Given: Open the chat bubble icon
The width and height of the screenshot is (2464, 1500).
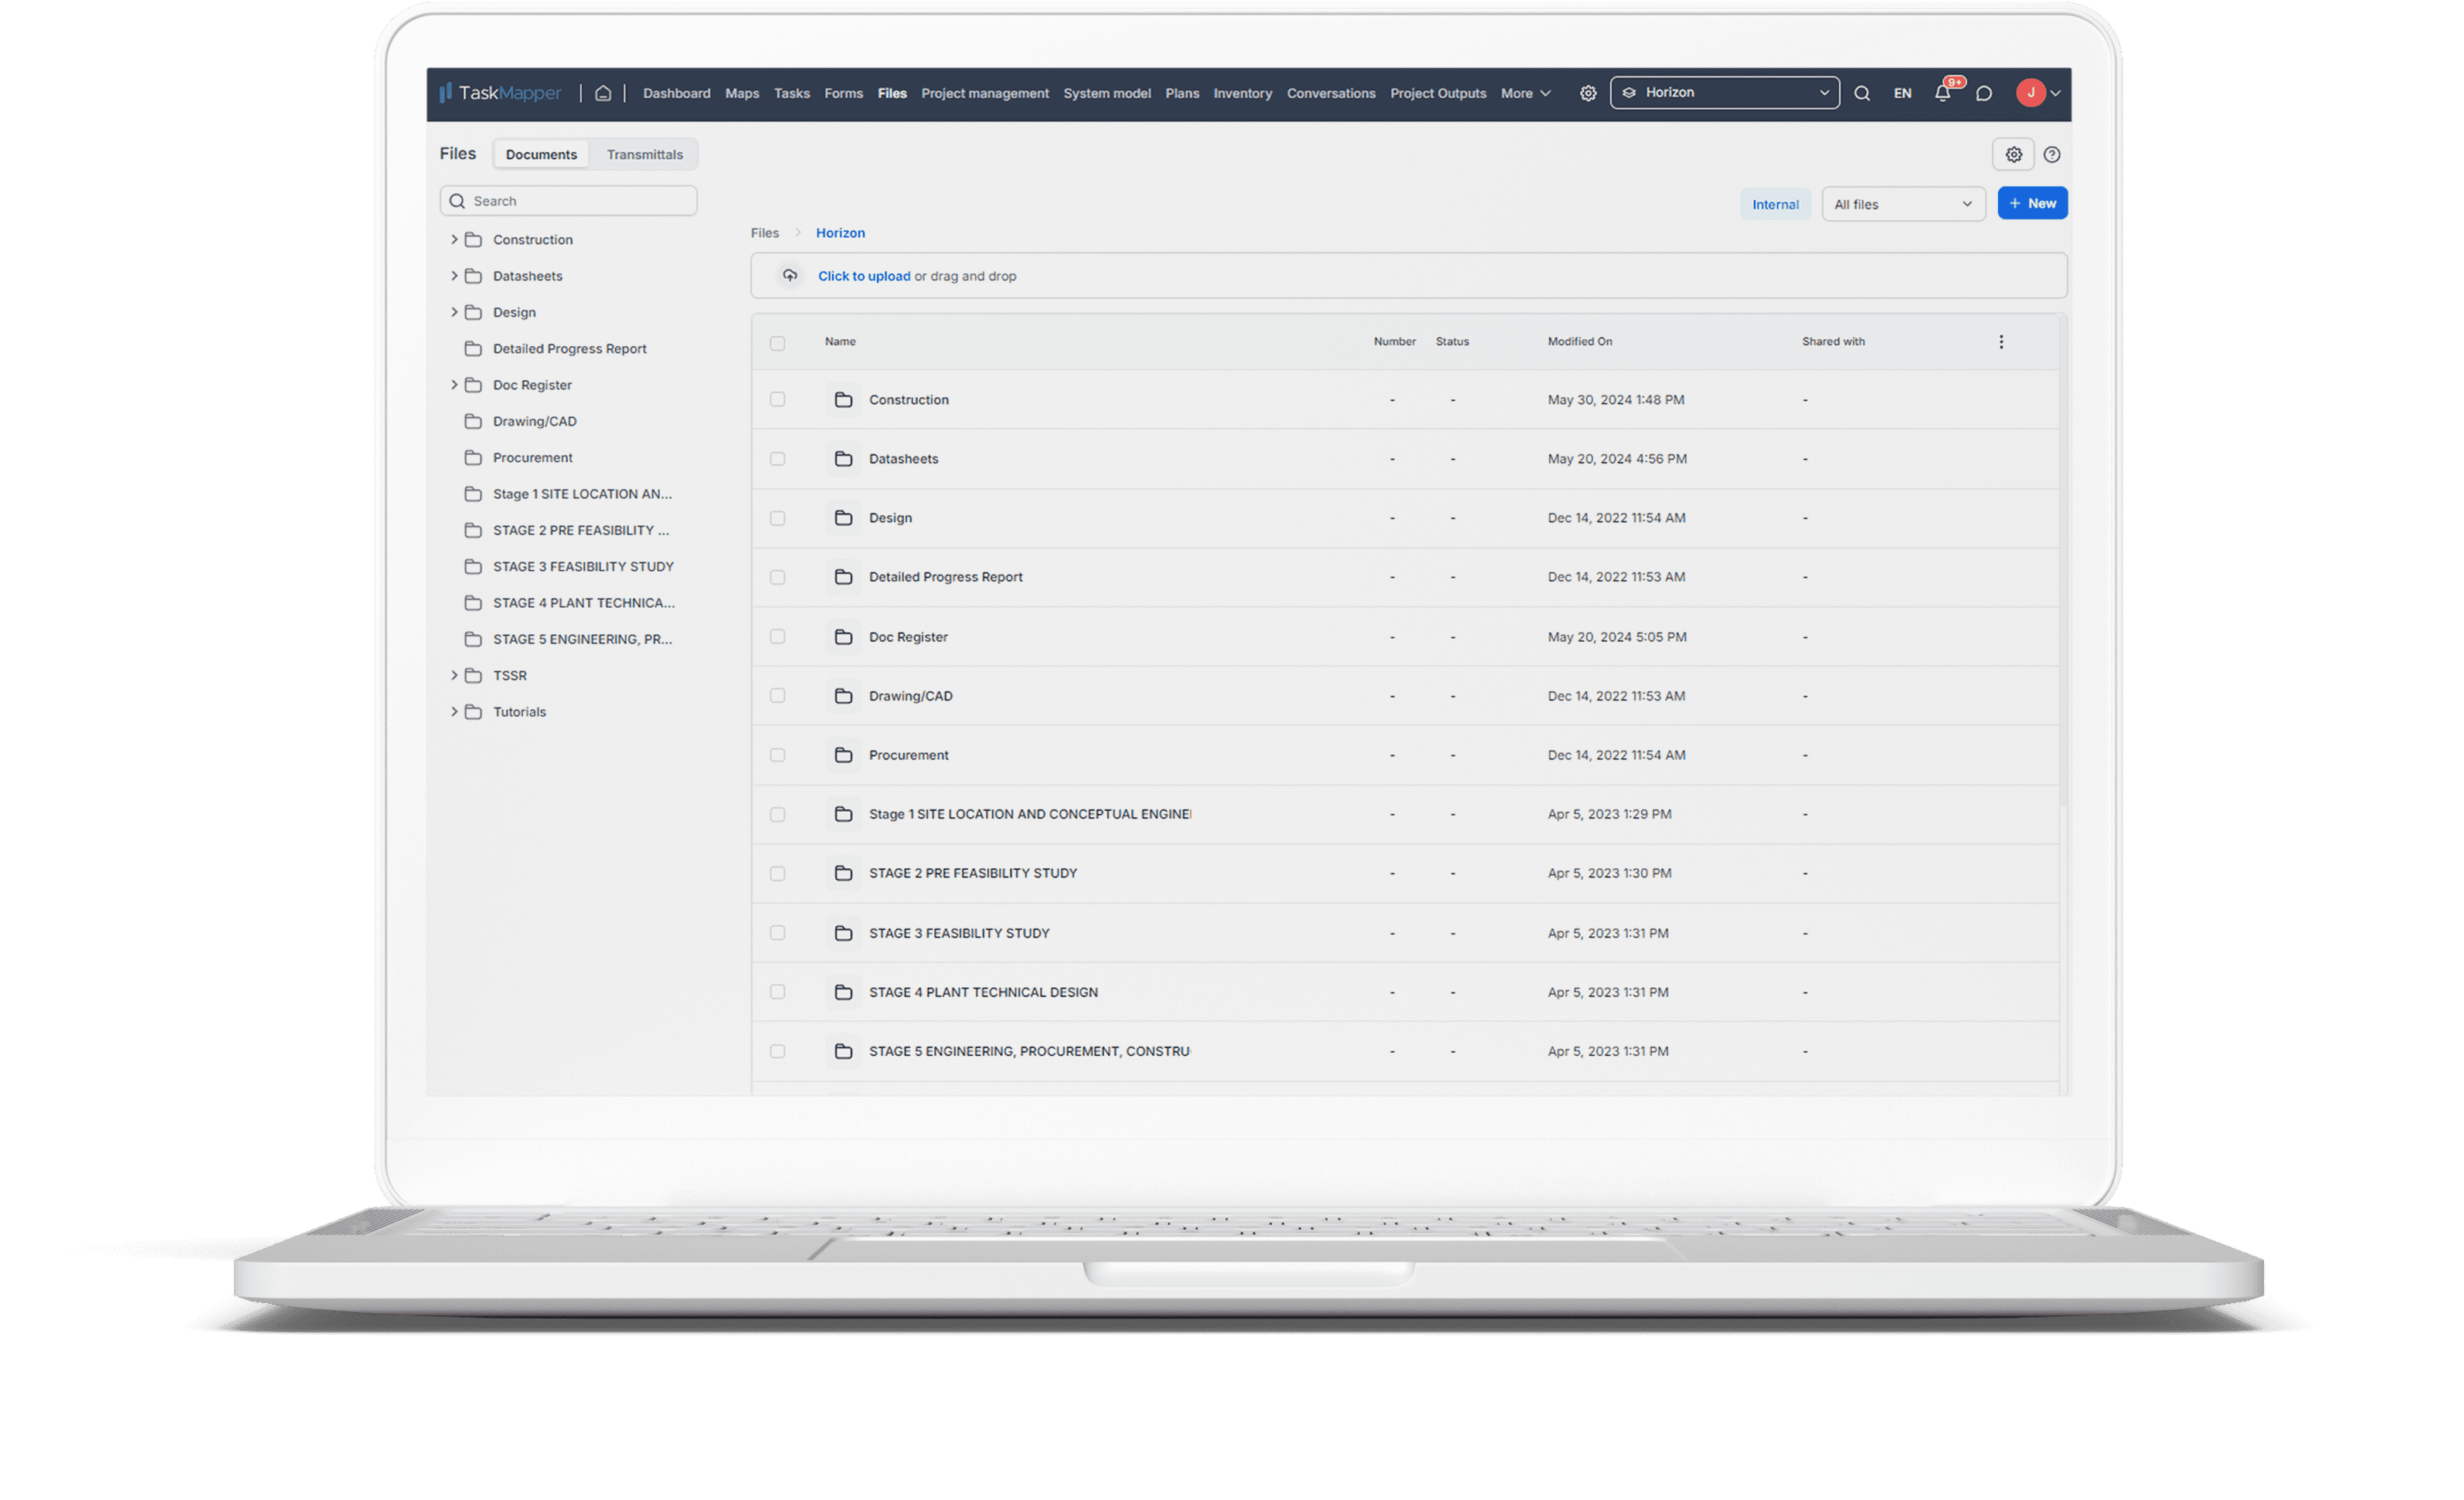Looking at the screenshot, I should (1984, 93).
